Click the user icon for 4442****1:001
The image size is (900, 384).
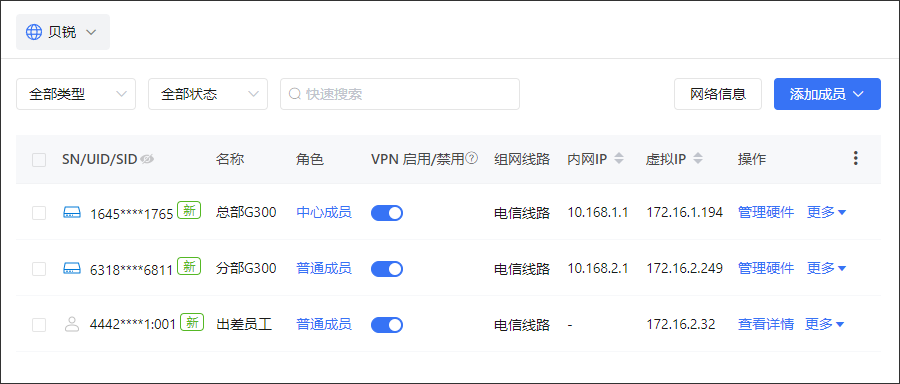tap(72, 324)
